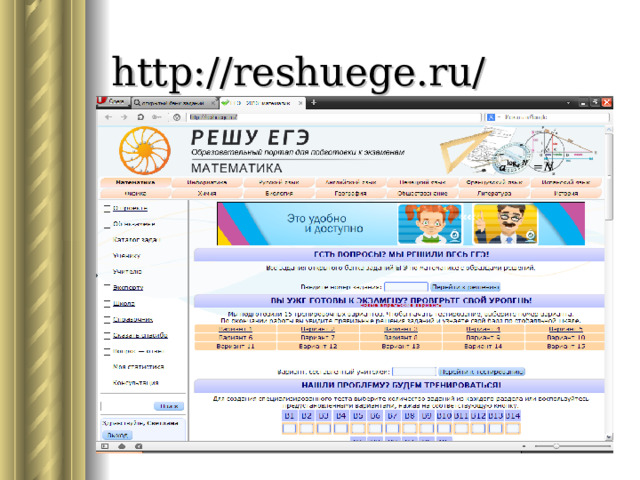Open the Учителю sidebar link
The height and width of the screenshot is (480, 640).
127,271
